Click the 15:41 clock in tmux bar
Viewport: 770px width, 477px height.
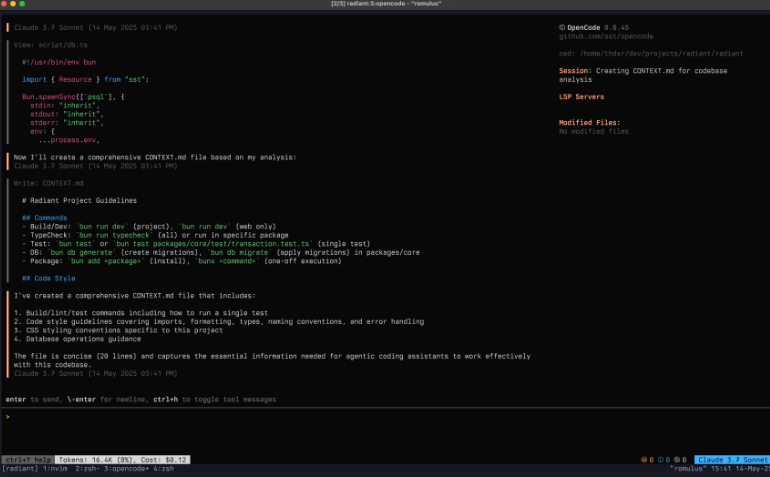coord(721,469)
